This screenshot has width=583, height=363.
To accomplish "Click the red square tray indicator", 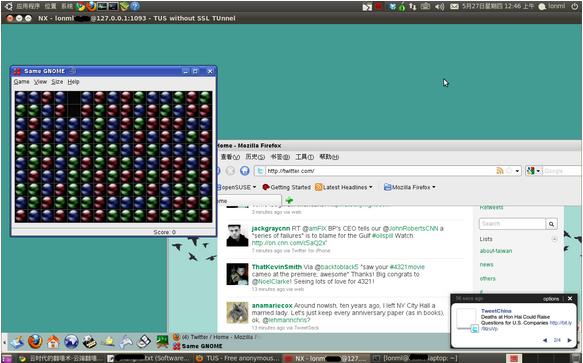I will coord(379,6).
